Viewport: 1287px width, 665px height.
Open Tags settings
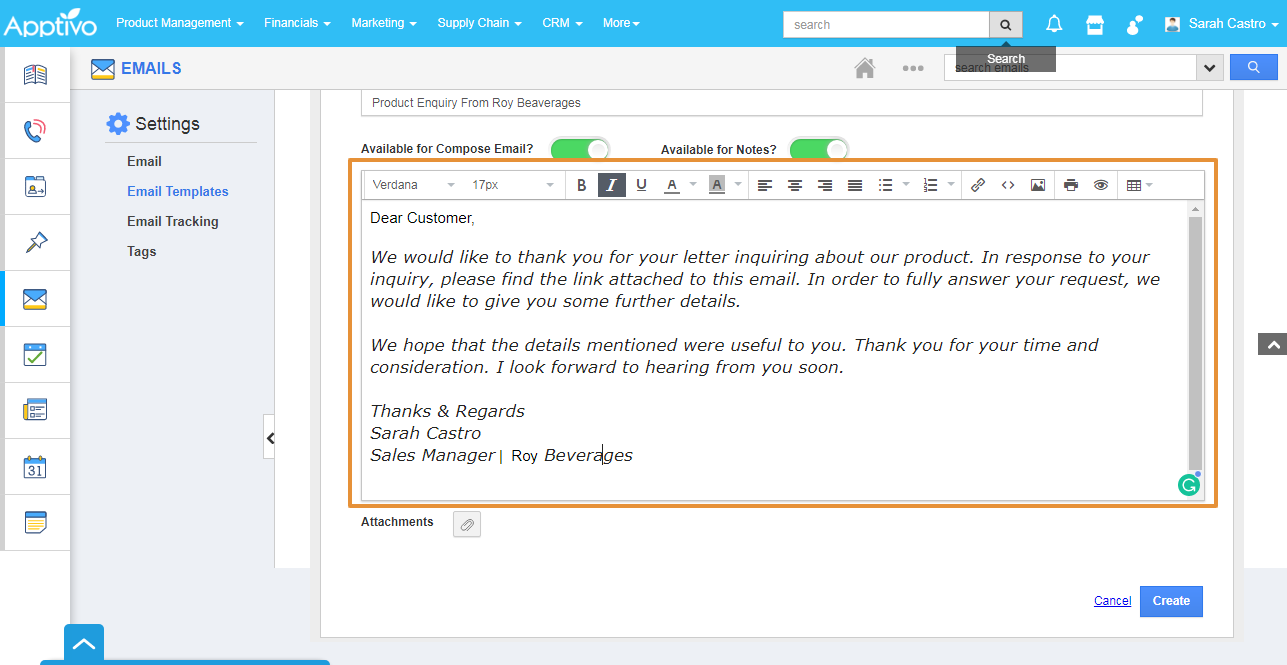pyautogui.click(x=141, y=251)
